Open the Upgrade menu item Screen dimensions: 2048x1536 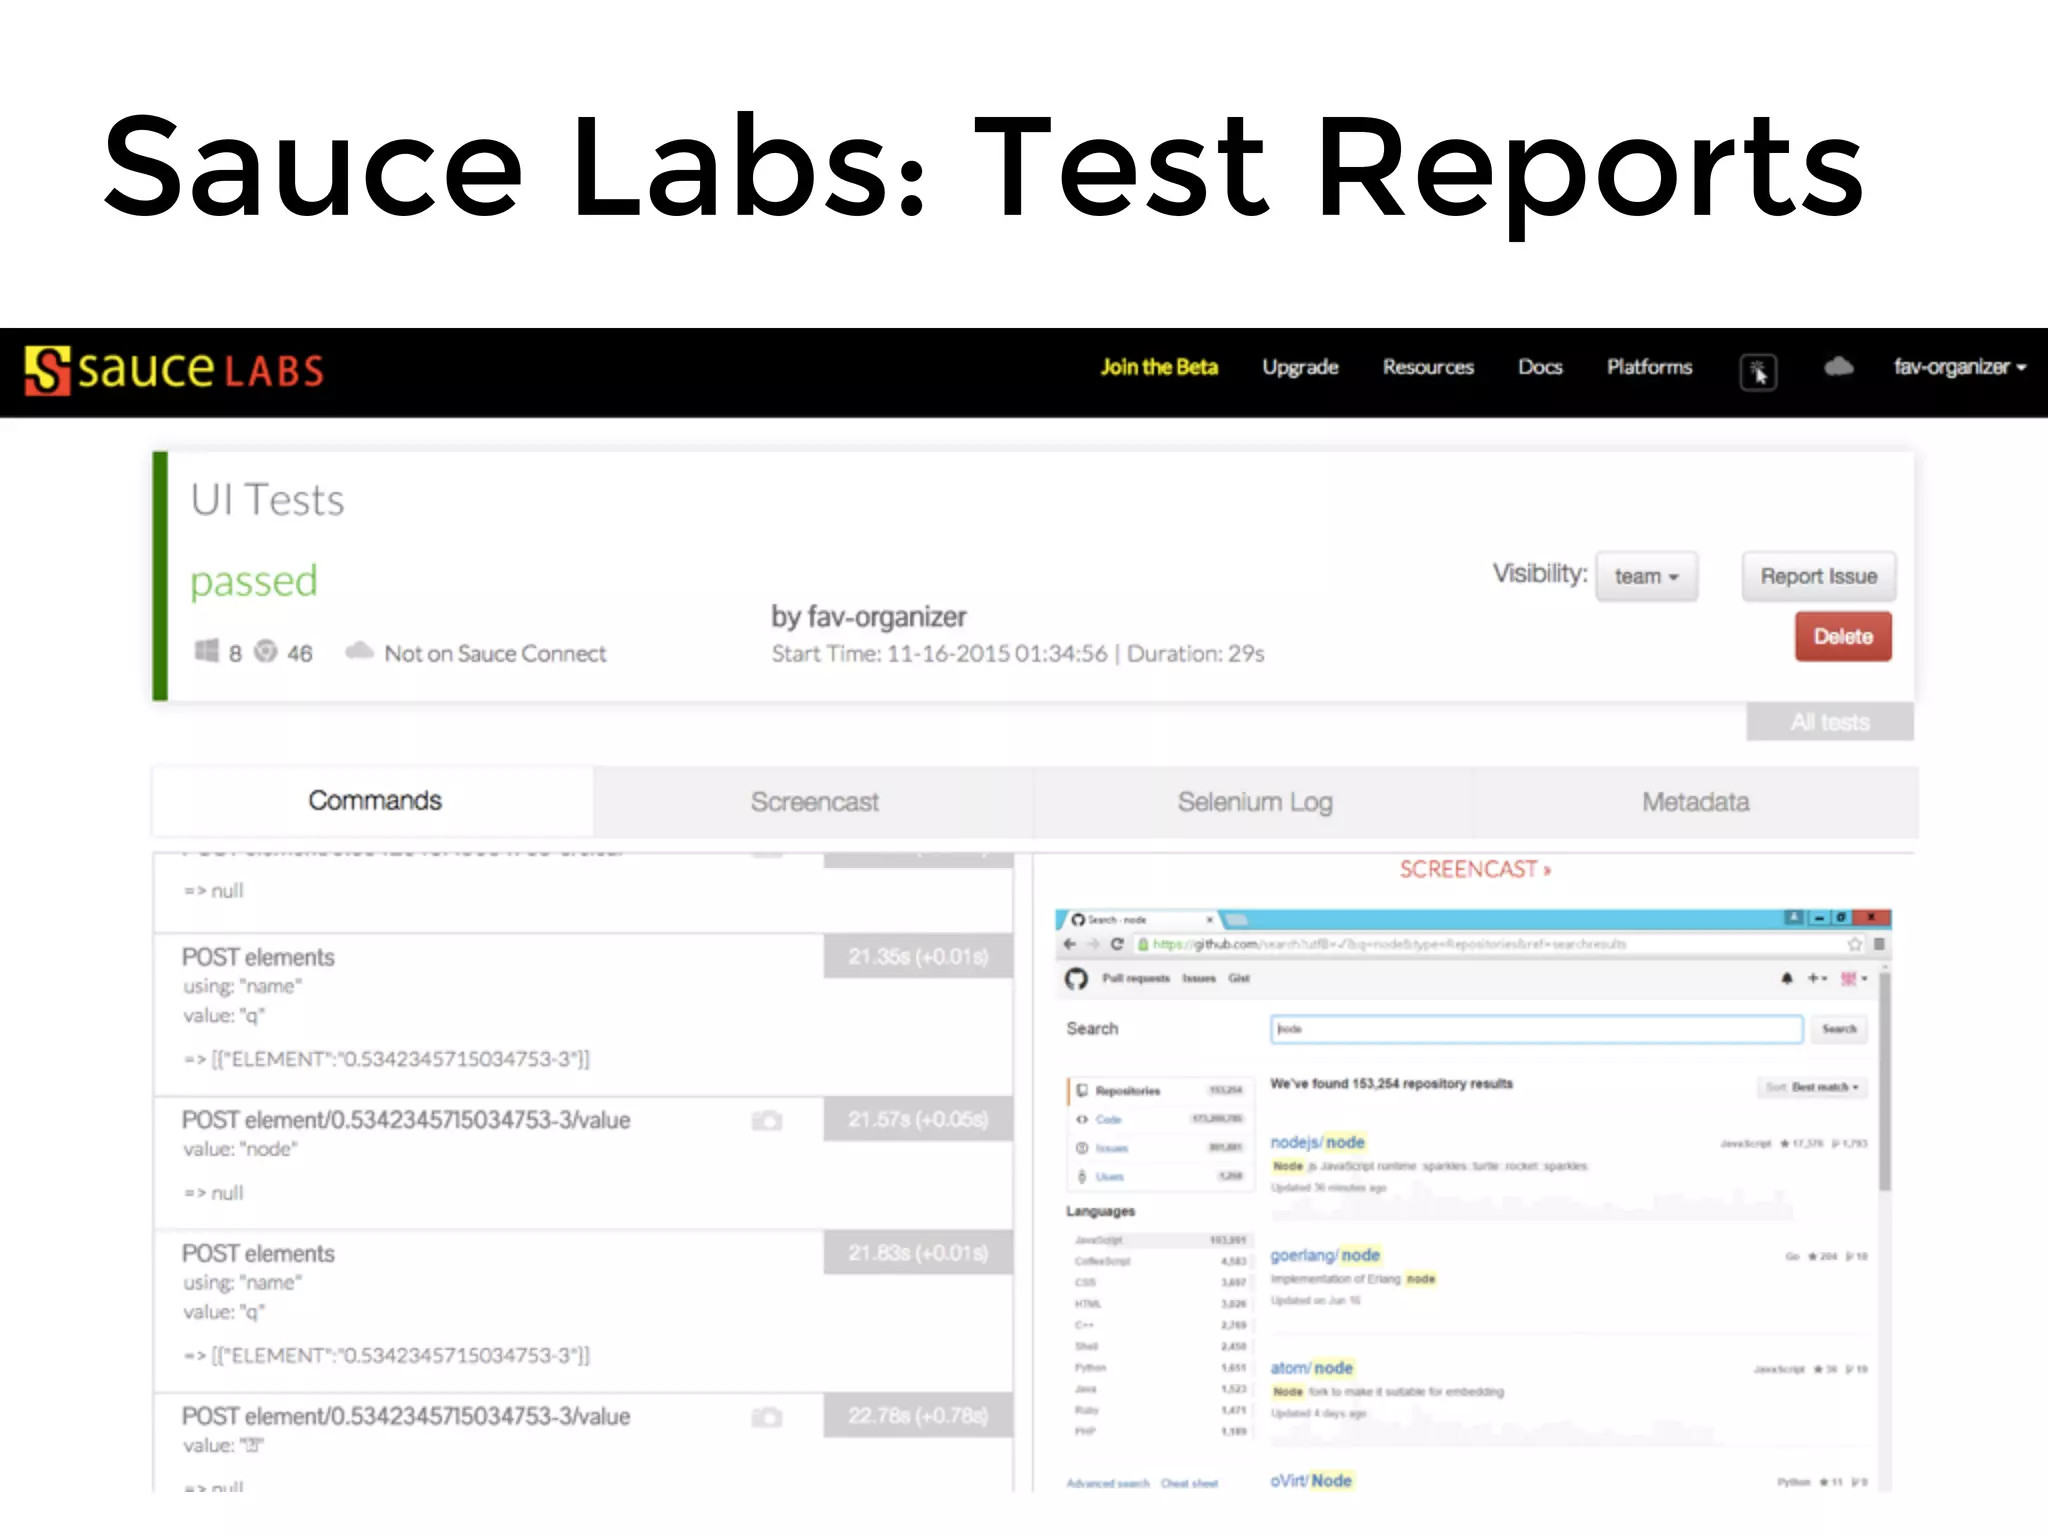click(x=1300, y=367)
